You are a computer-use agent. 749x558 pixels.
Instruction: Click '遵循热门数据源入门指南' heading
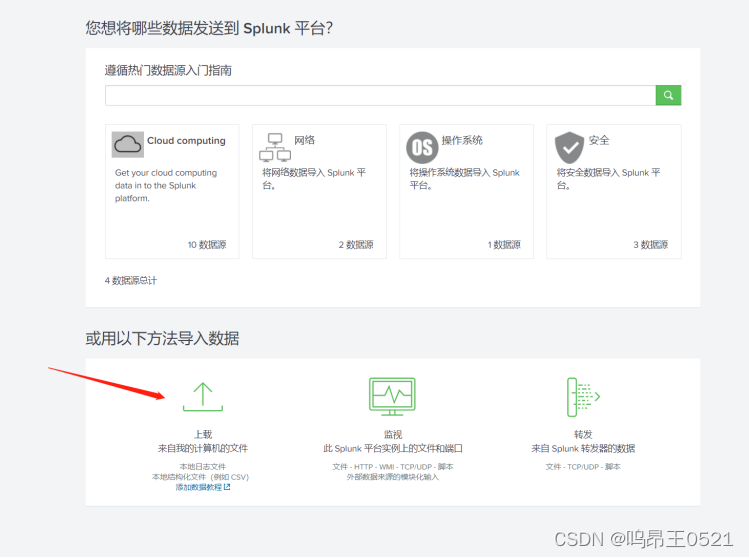[168, 70]
